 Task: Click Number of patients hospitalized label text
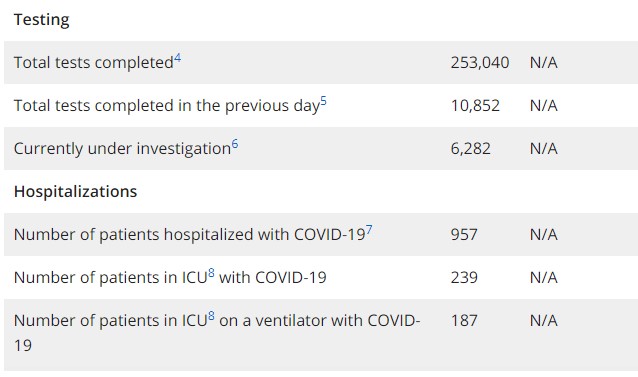point(189,235)
